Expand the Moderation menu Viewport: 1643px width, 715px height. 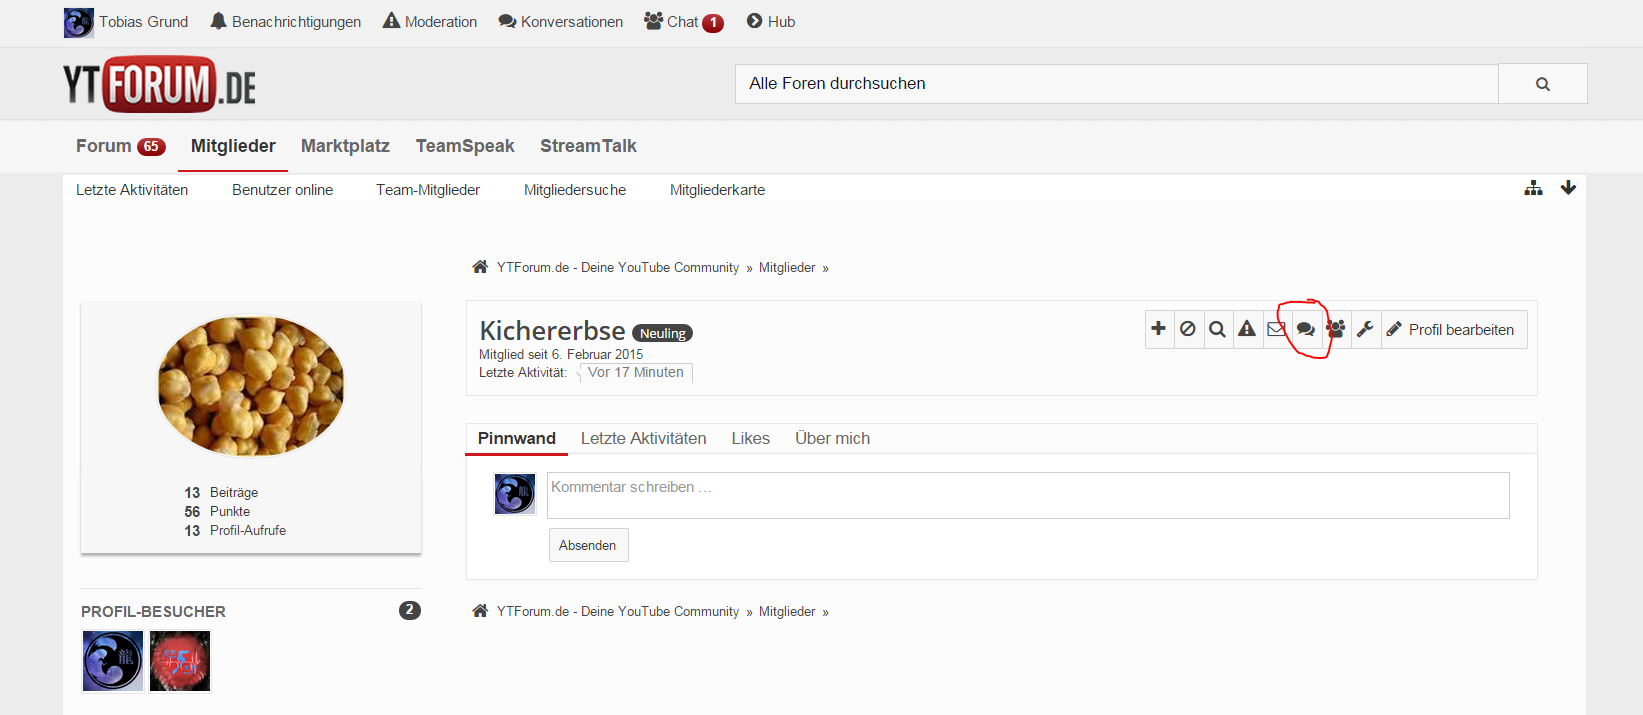[x=430, y=22]
